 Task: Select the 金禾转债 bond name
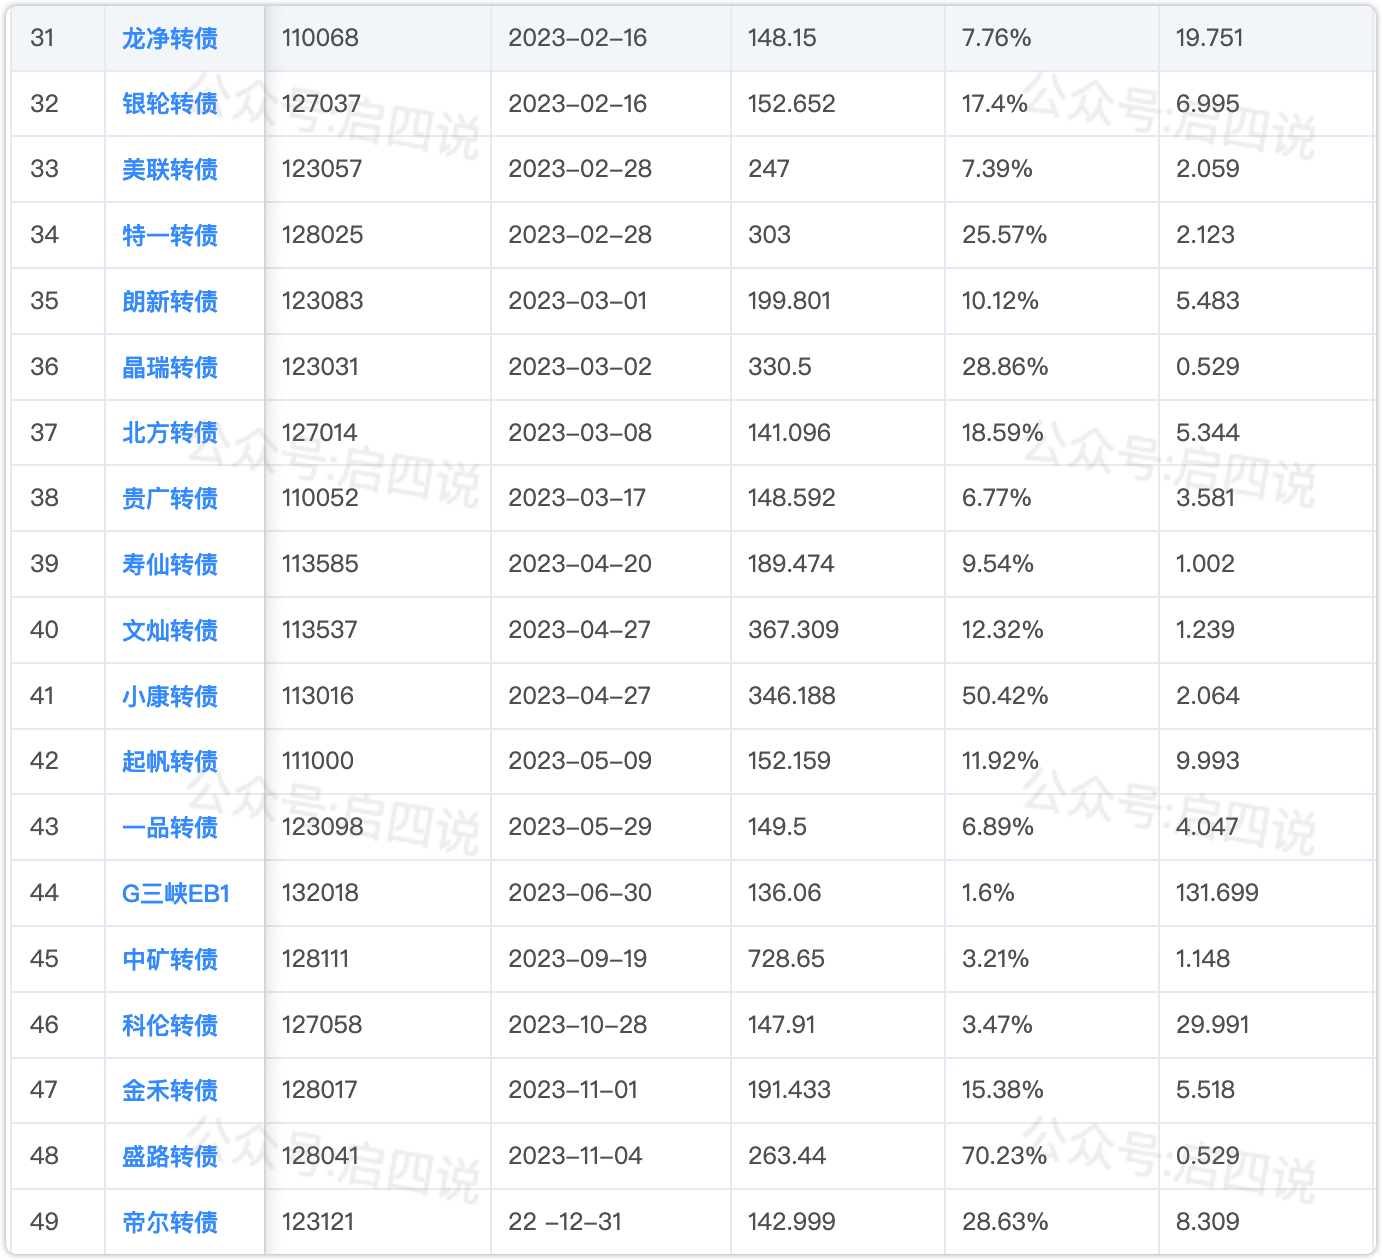pyautogui.click(x=170, y=1090)
